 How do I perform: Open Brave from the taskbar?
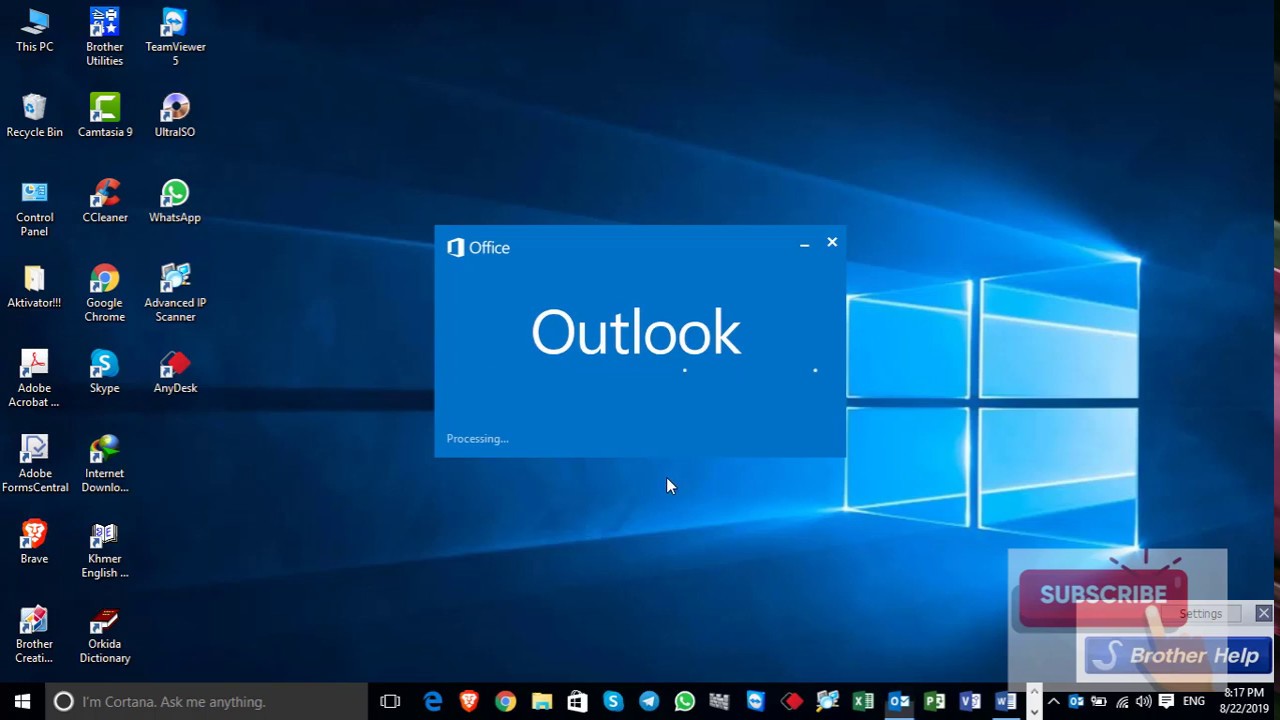469,702
